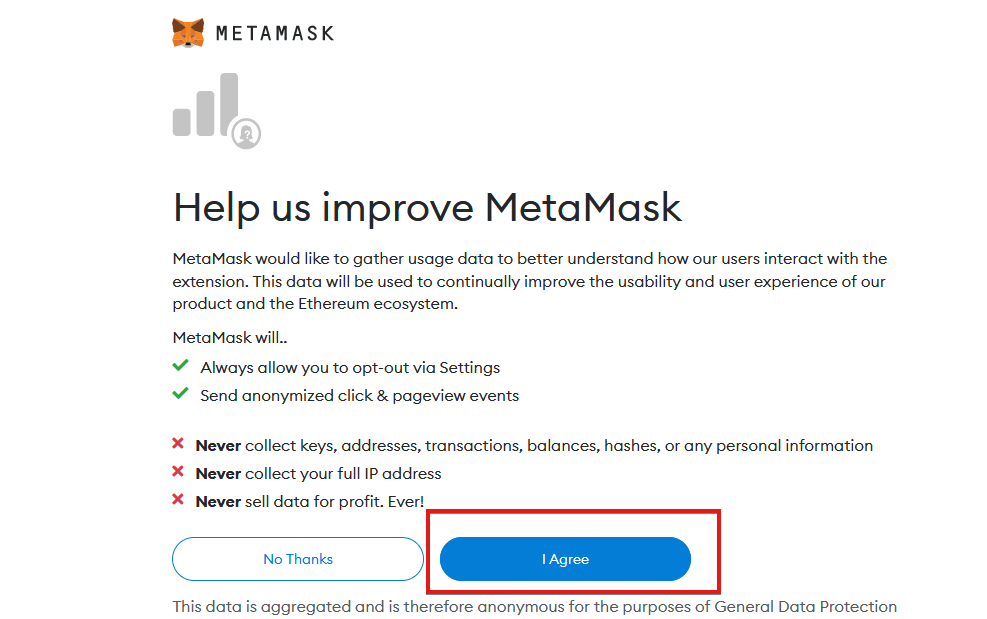Screen dimensions: 987x619
Task: Click 'Never sell data for profit. Ever!' text
Action: 310,502
